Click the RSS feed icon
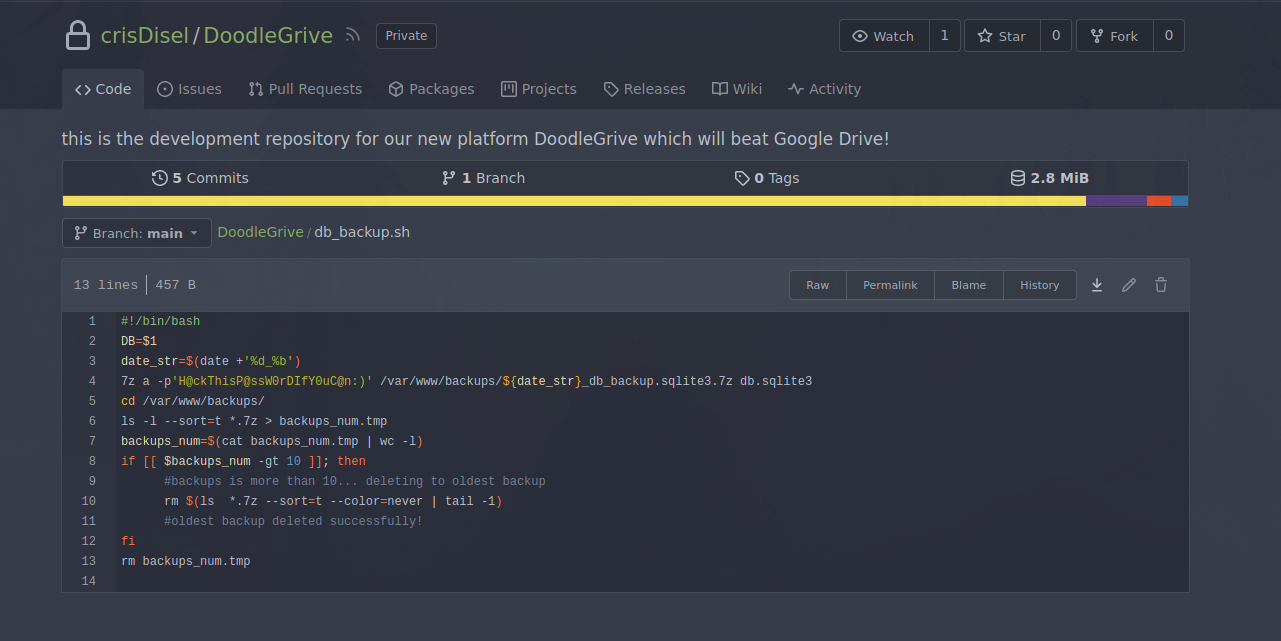This screenshot has width=1281, height=641. point(352,36)
